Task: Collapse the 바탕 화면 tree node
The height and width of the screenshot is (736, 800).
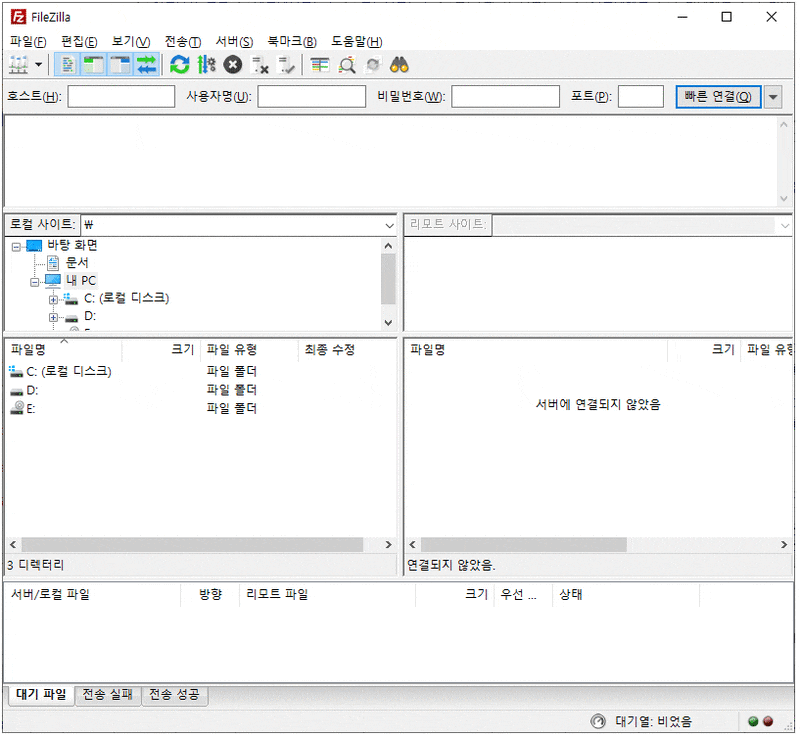Action: coord(16,247)
